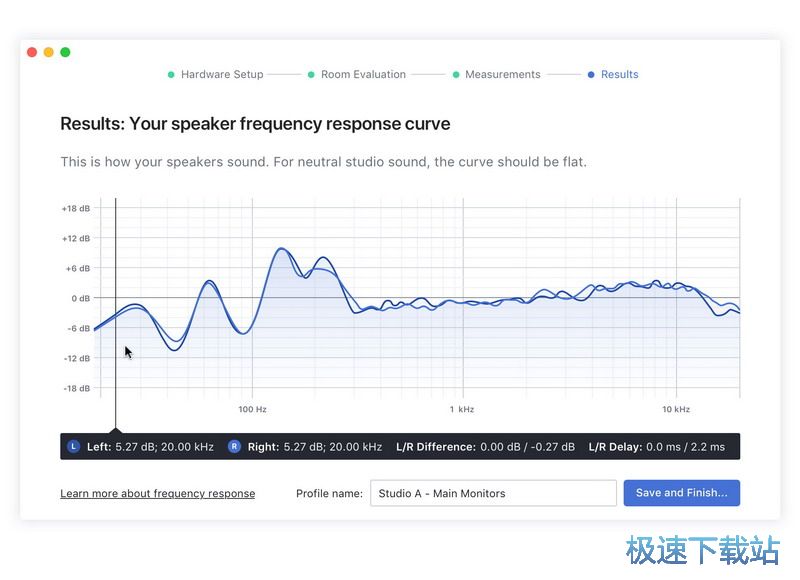
Task: Click the blue L left channel badge
Action: [x=73, y=447]
